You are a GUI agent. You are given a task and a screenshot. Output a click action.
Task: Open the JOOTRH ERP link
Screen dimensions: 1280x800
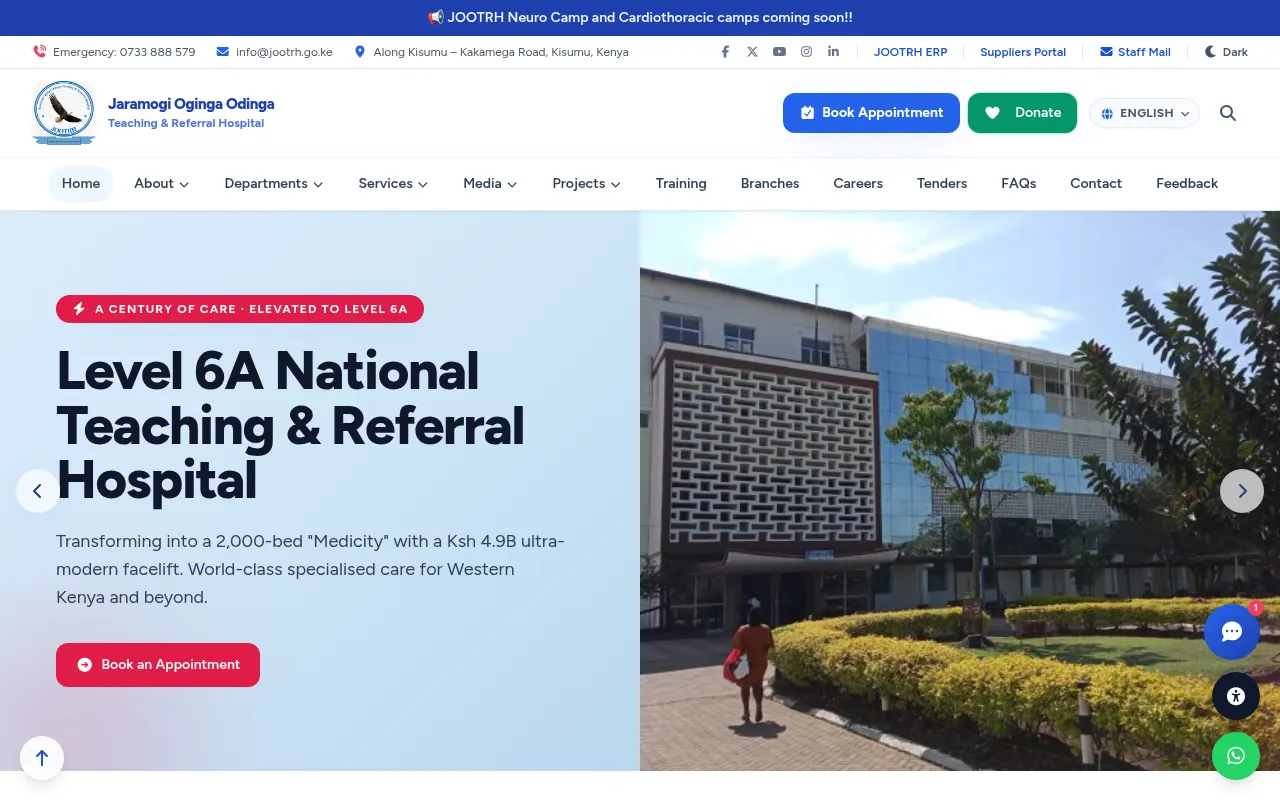(910, 52)
